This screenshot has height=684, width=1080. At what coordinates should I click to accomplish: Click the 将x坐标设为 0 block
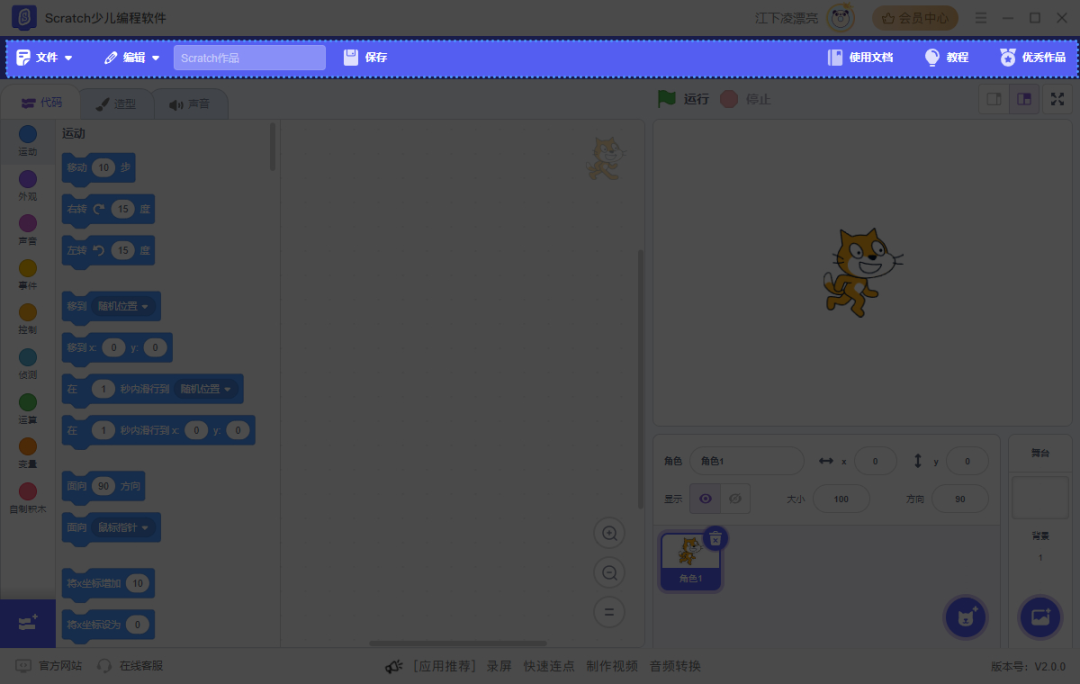click(x=108, y=625)
